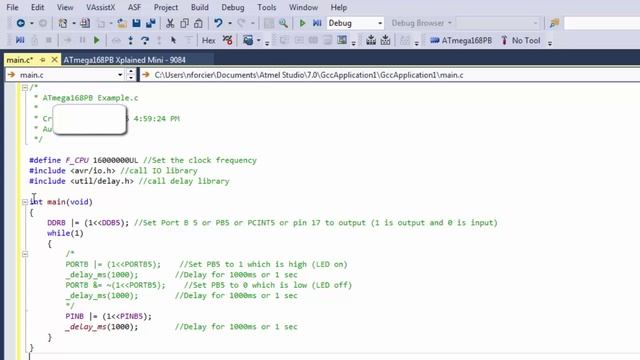Image resolution: width=640 pixels, height=360 pixels.
Task: Click the Add New Item icon
Action: (x=85, y=23)
